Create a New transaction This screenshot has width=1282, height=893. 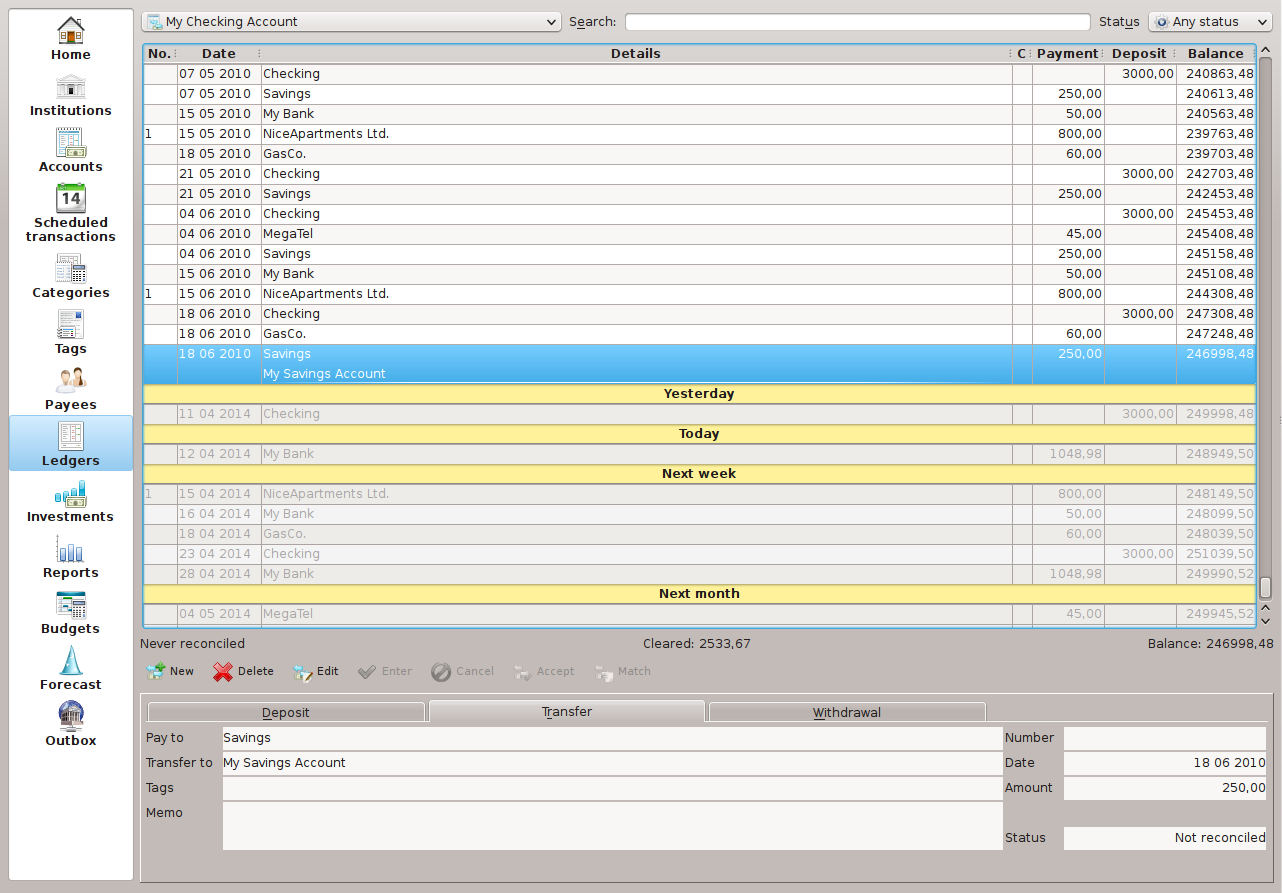click(170, 671)
